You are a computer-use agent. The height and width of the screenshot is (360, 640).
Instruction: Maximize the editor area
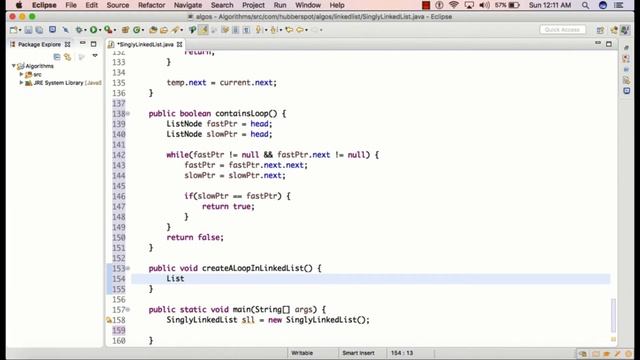[x=609, y=44]
